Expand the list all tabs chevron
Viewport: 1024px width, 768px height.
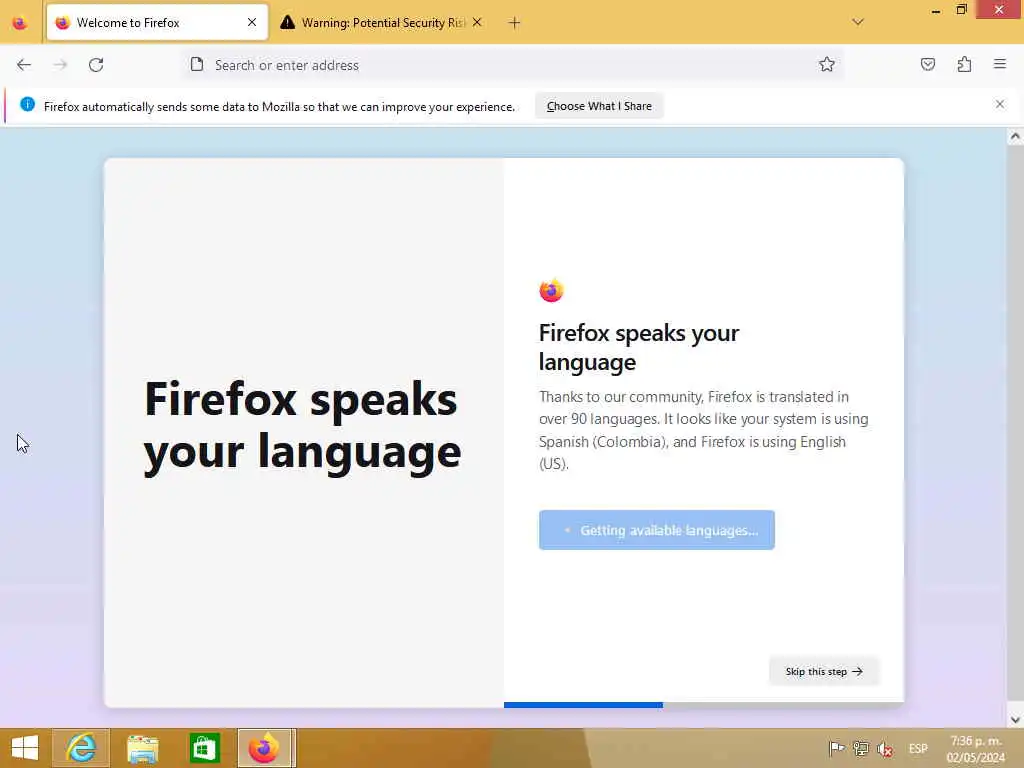coord(858,22)
